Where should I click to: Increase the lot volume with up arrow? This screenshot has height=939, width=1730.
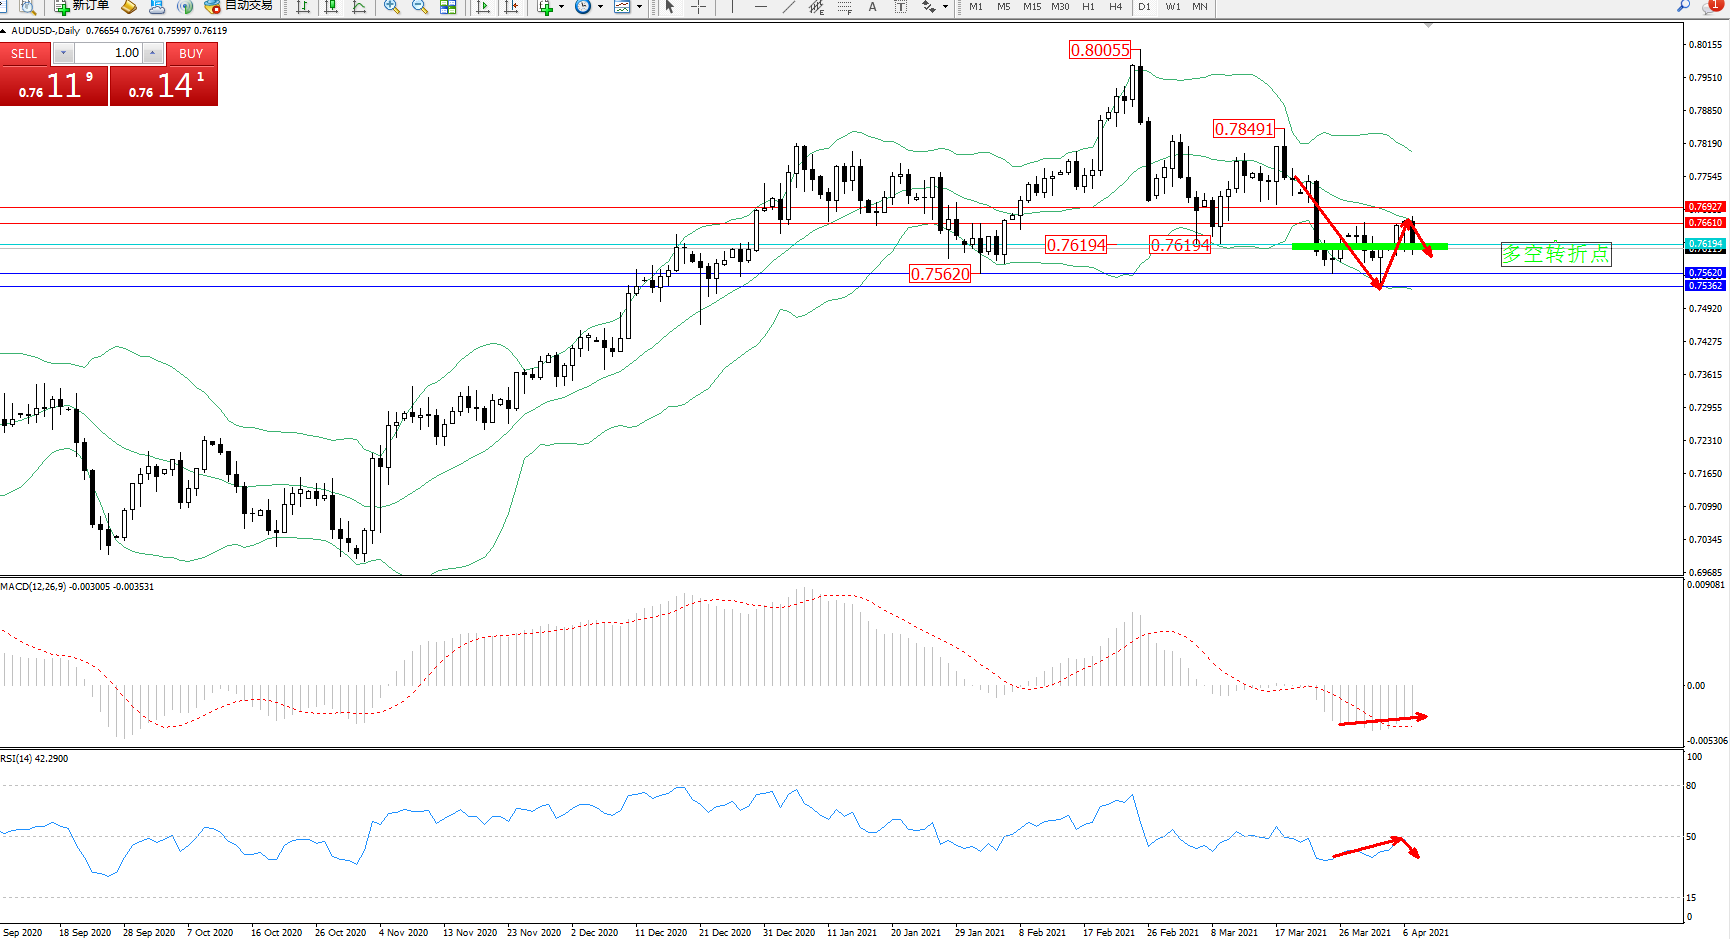[x=153, y=53]
